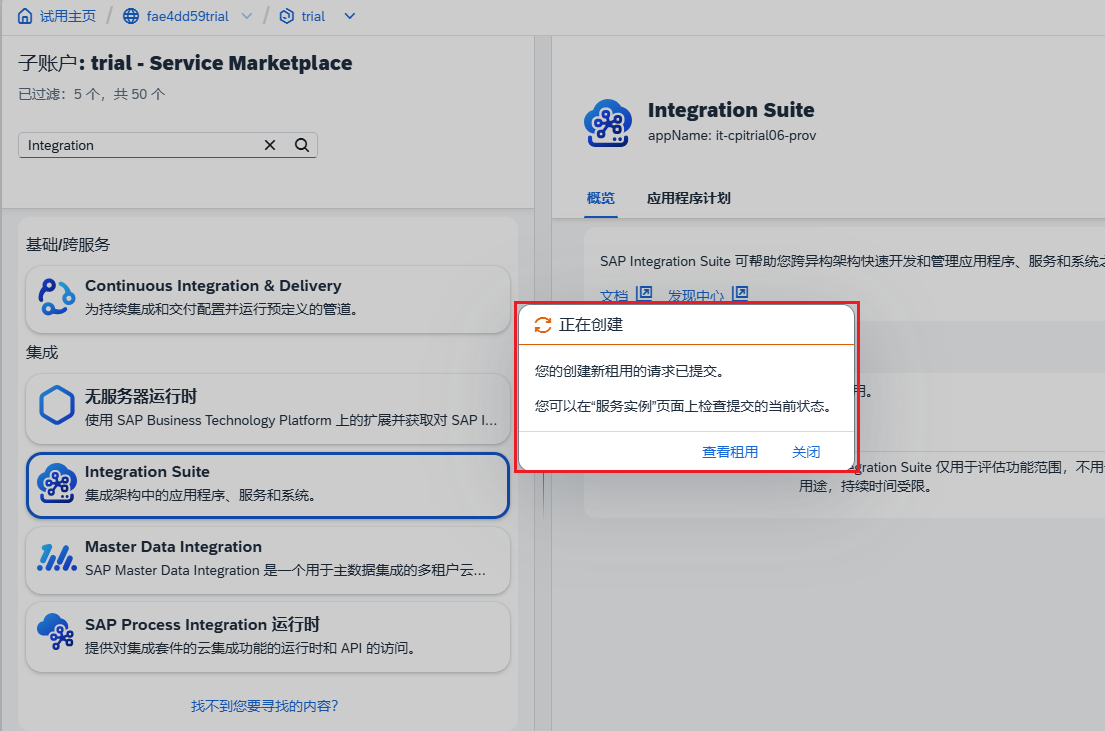Select the 概览 tab
Viewport: 1105px width, 731px height.
point(601,198)
